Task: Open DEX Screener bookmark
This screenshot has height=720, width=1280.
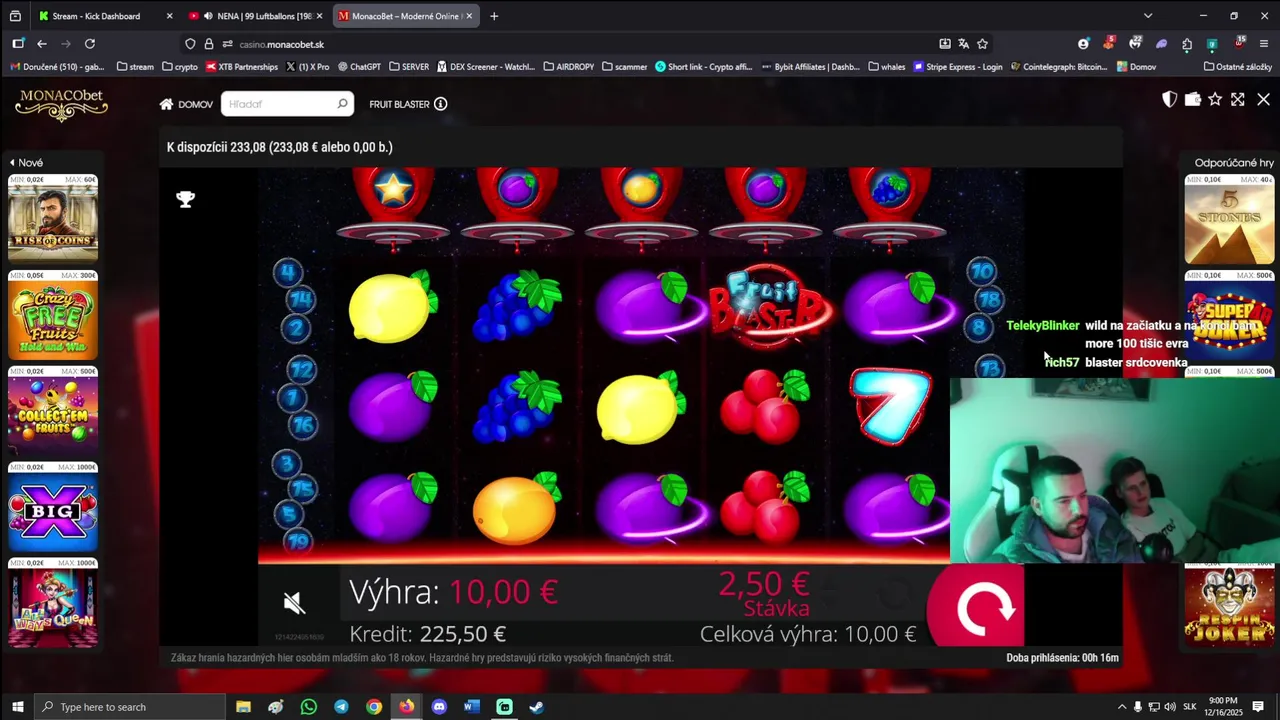Action: click(x=486, y=67)
